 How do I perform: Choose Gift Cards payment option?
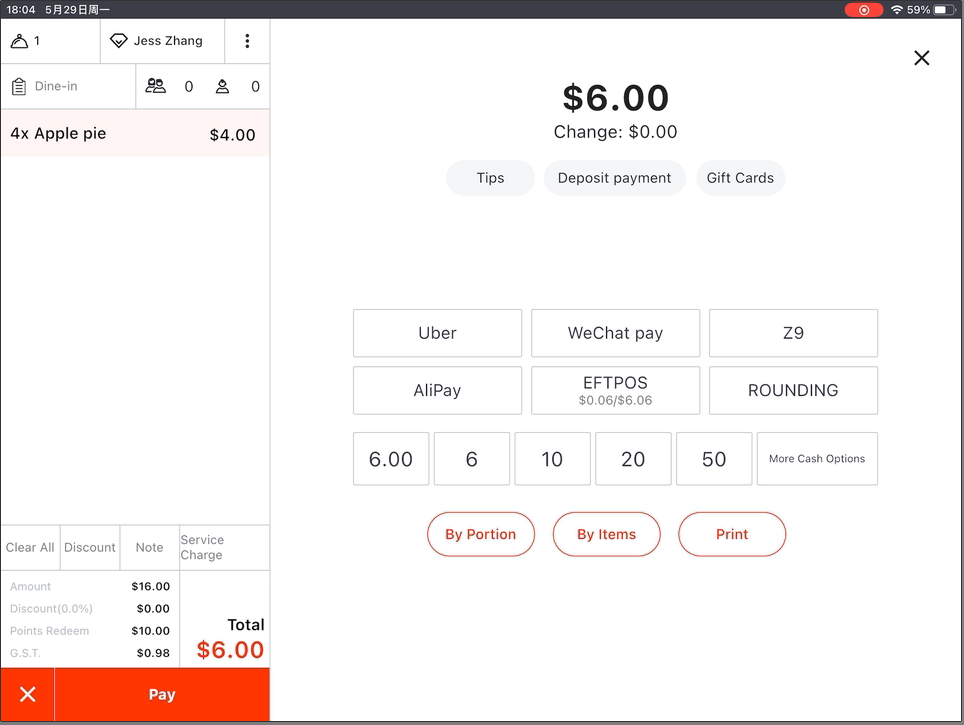click(x=740, y=178)
